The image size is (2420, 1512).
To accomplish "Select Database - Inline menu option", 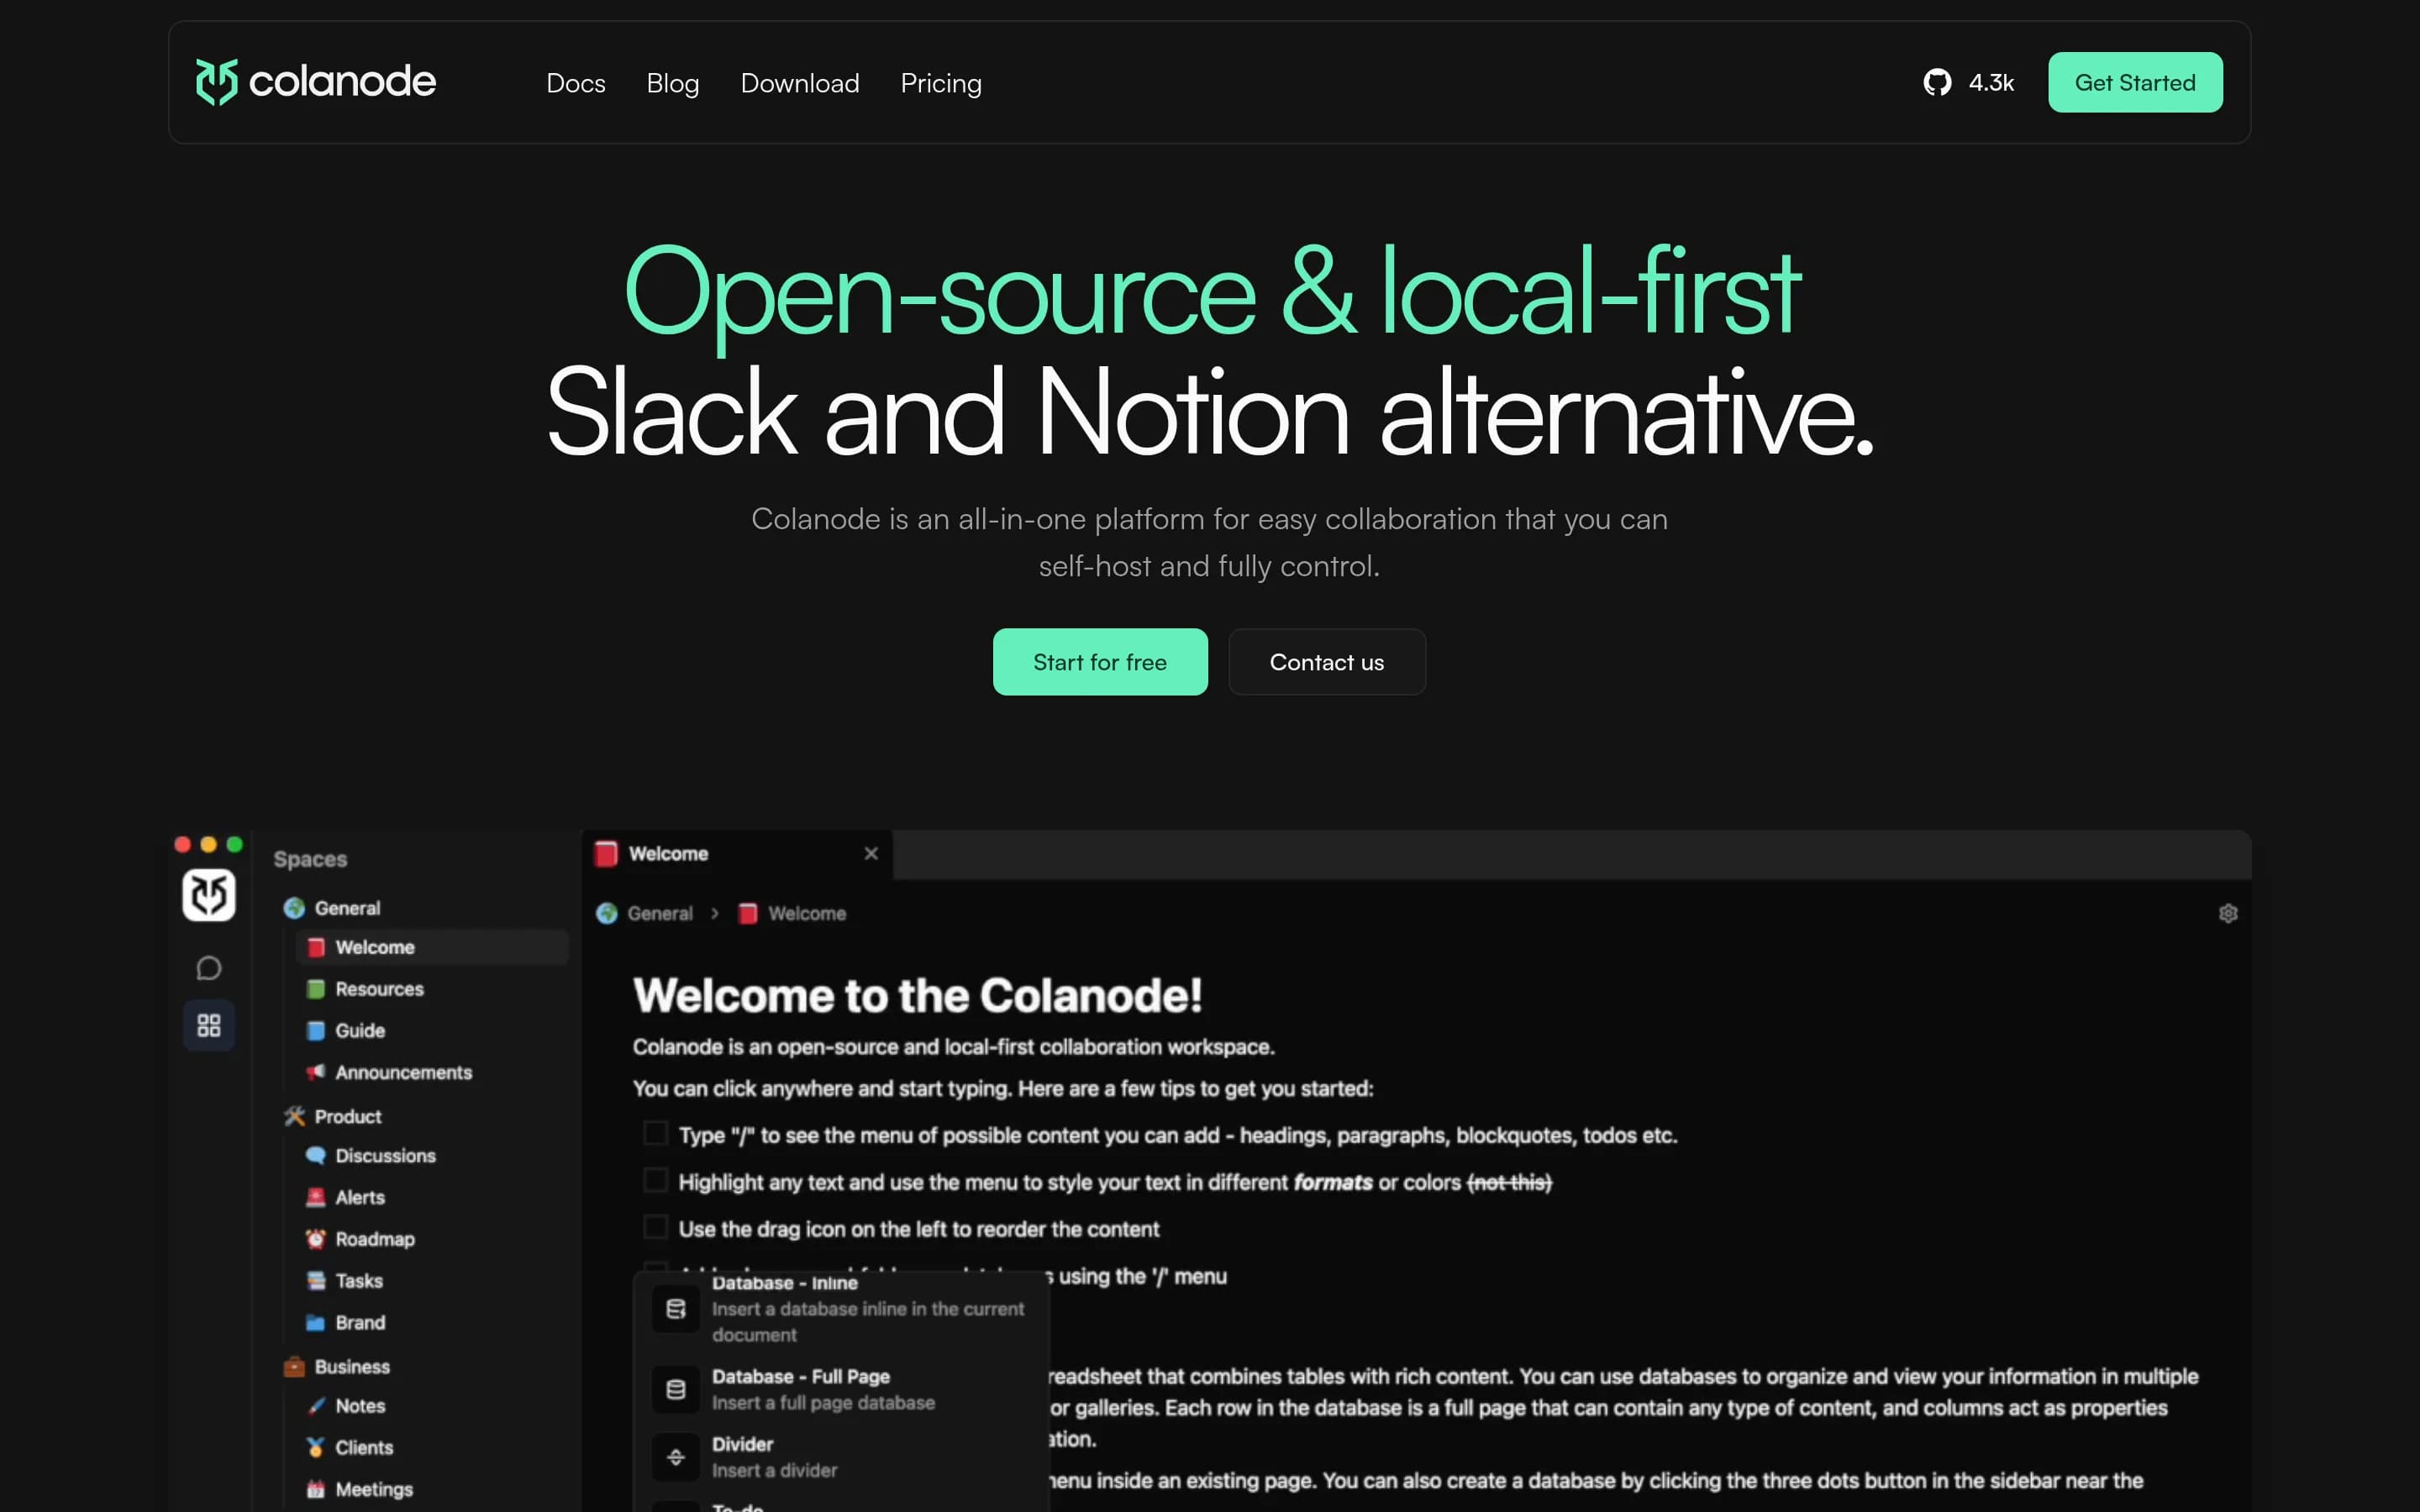I will pos(842,1308).
